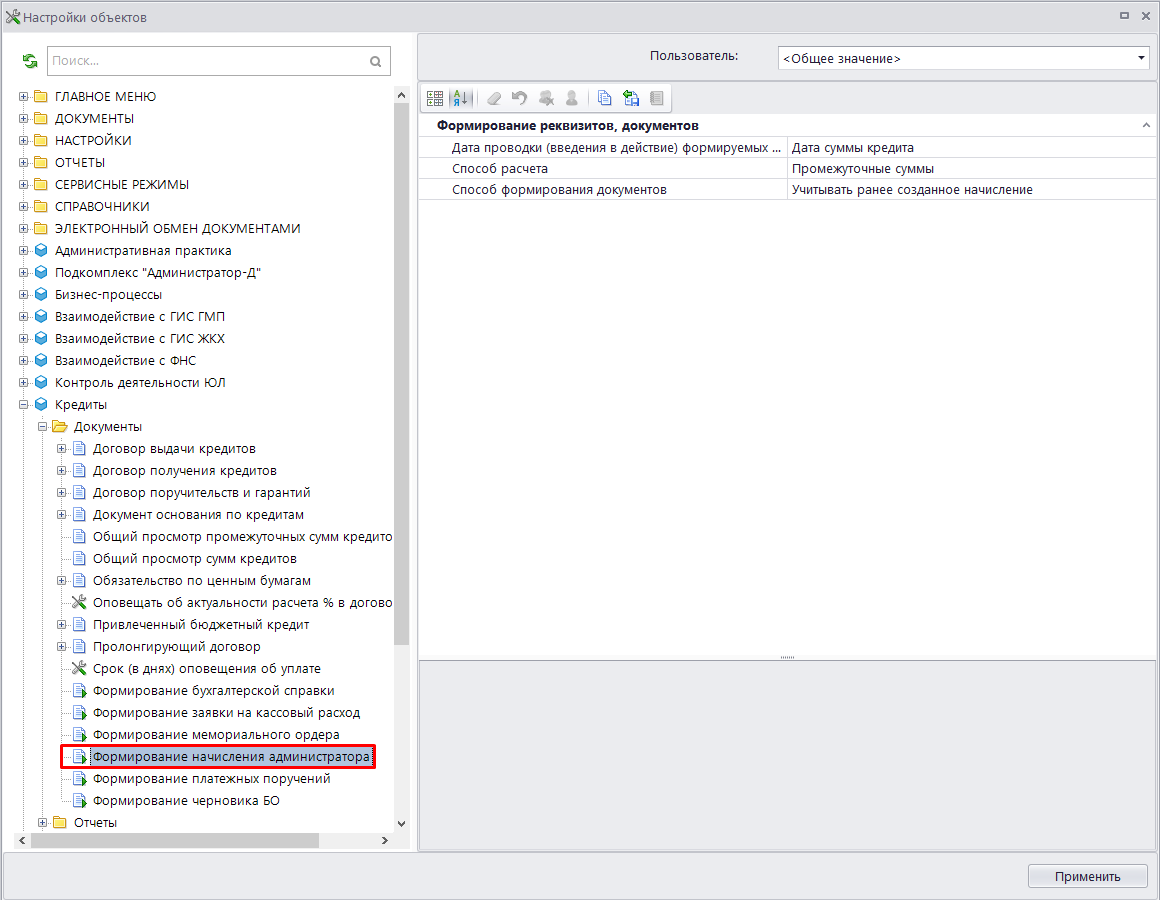Screen dimensions: 1160x900
Task: Select Взаимодействие с ГИС ЖКХ node
Action: point(139,339)
